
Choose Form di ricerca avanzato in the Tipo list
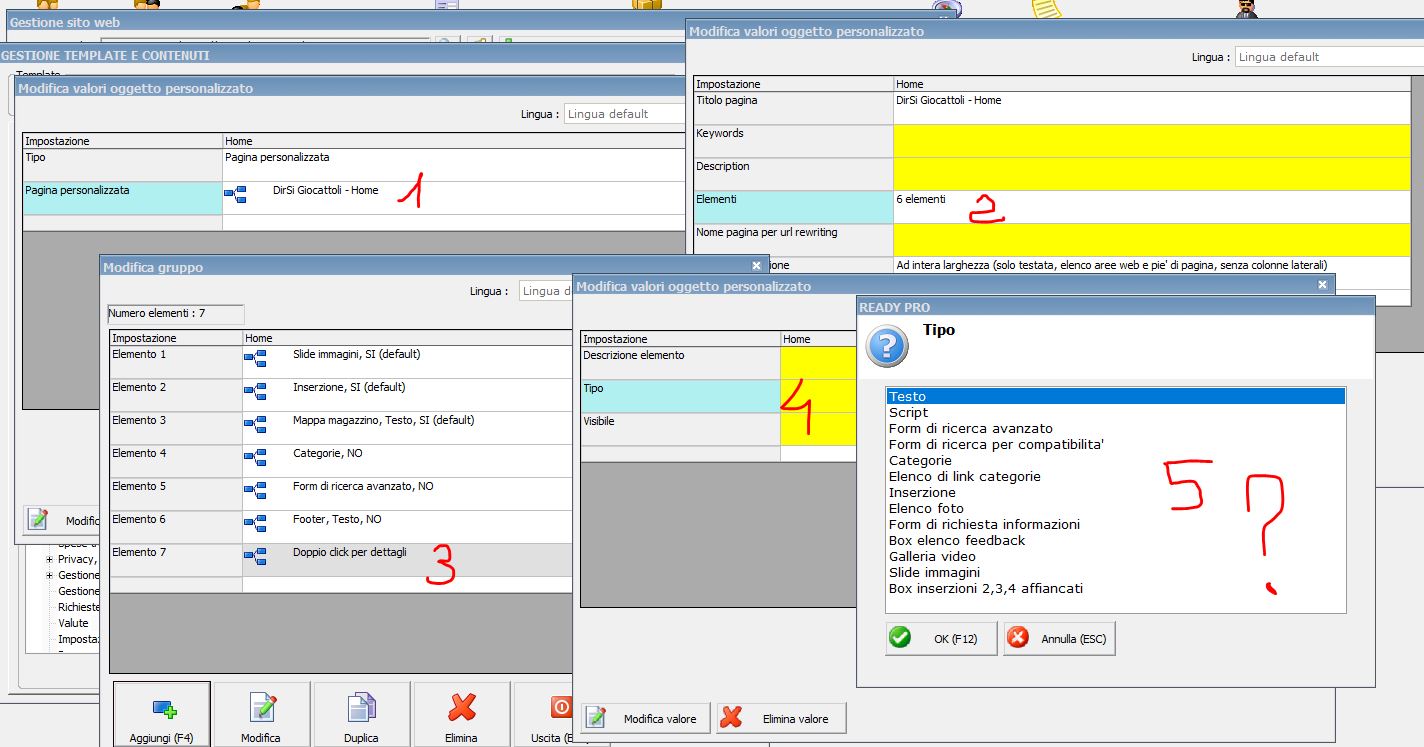click(971, 428)
